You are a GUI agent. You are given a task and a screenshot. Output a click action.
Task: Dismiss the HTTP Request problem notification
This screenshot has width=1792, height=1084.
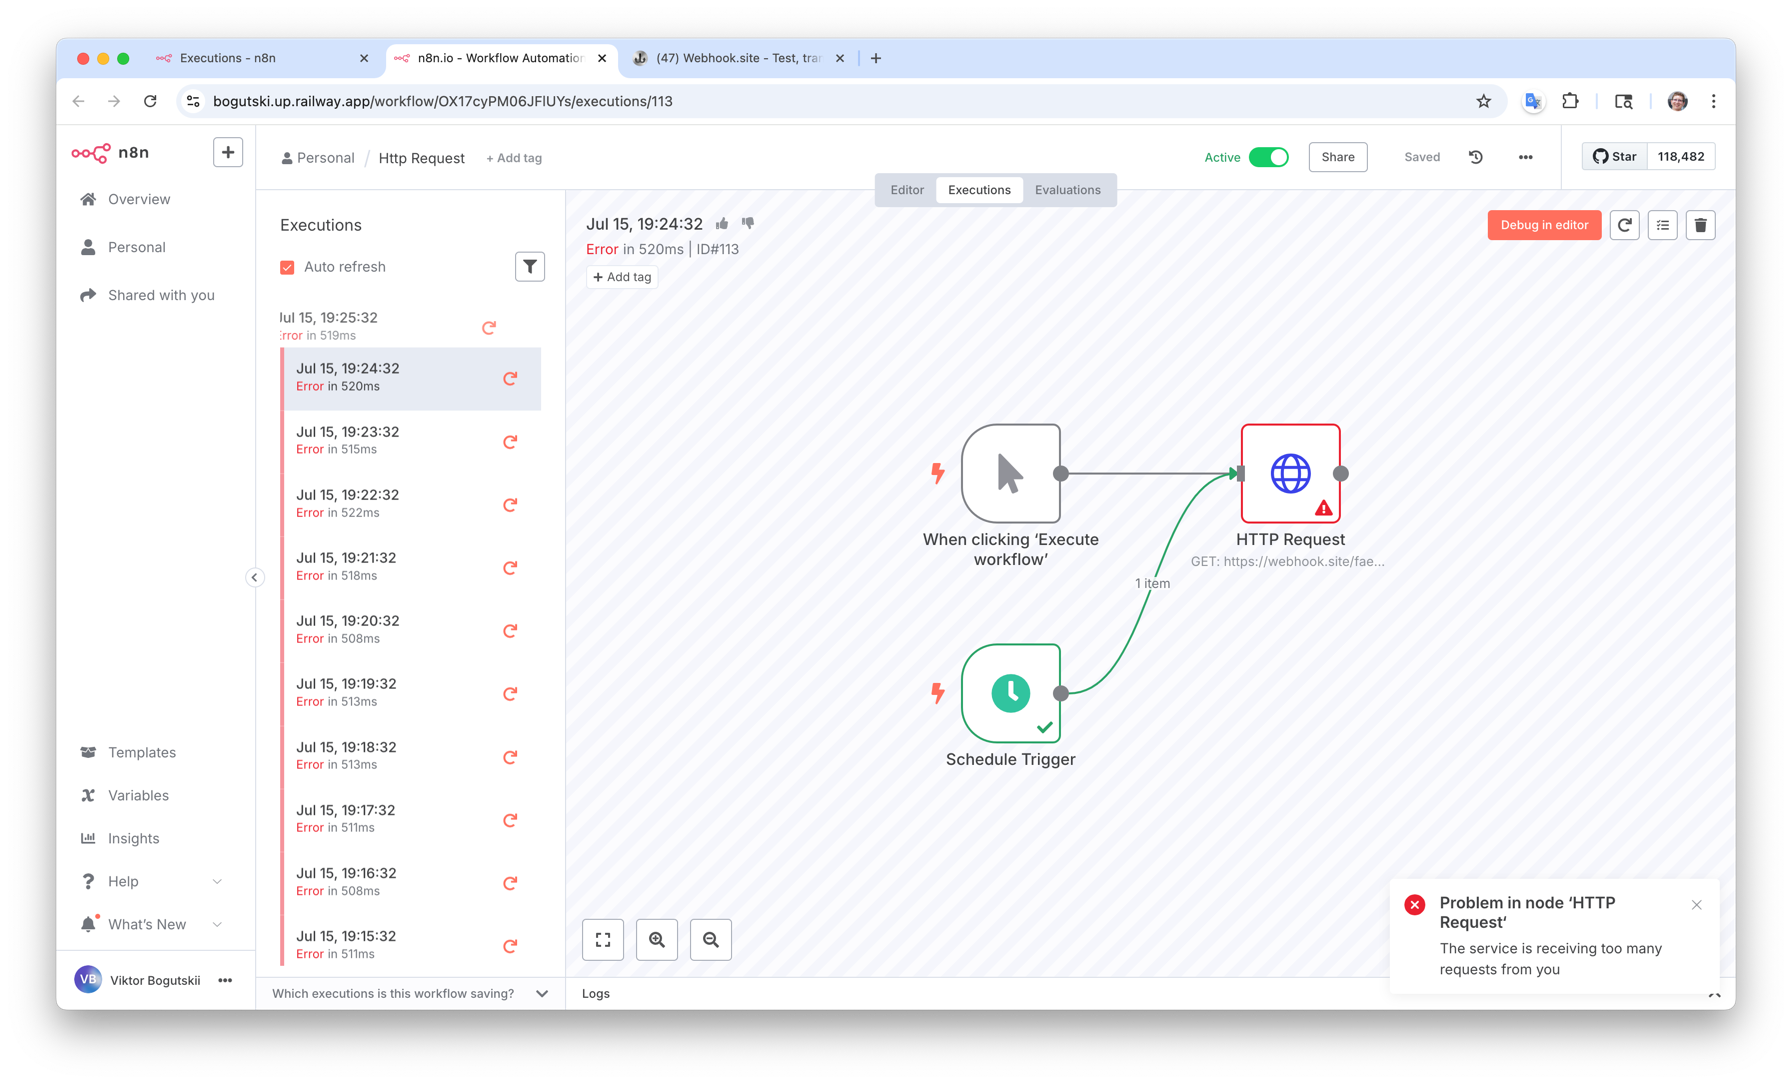[1697, 905]
